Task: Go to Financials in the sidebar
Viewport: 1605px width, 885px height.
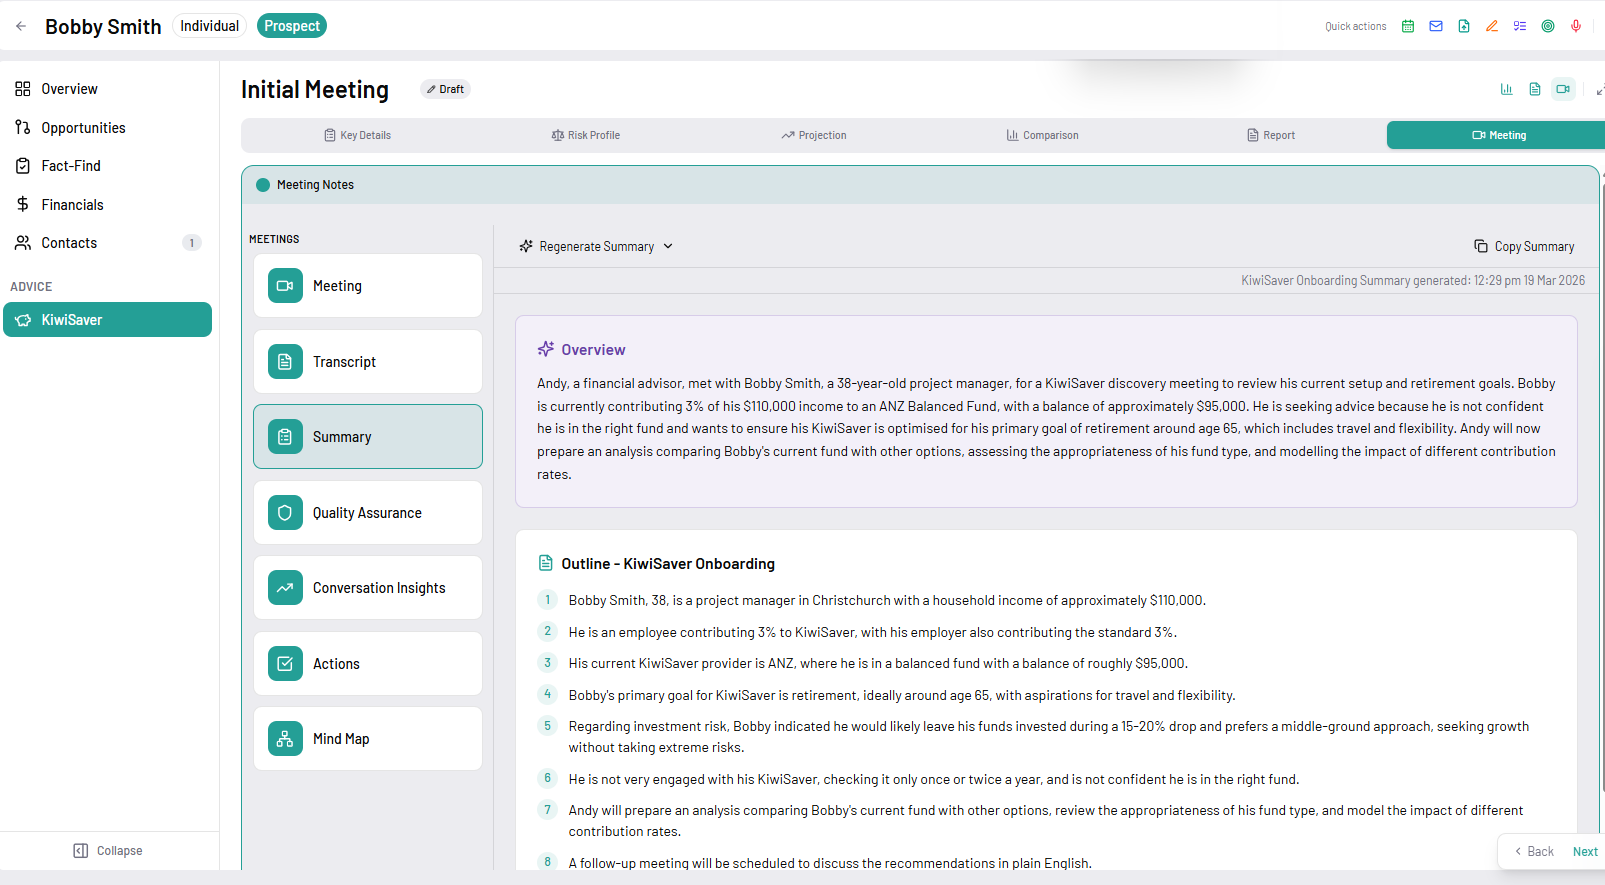Action: coord(72,205)
